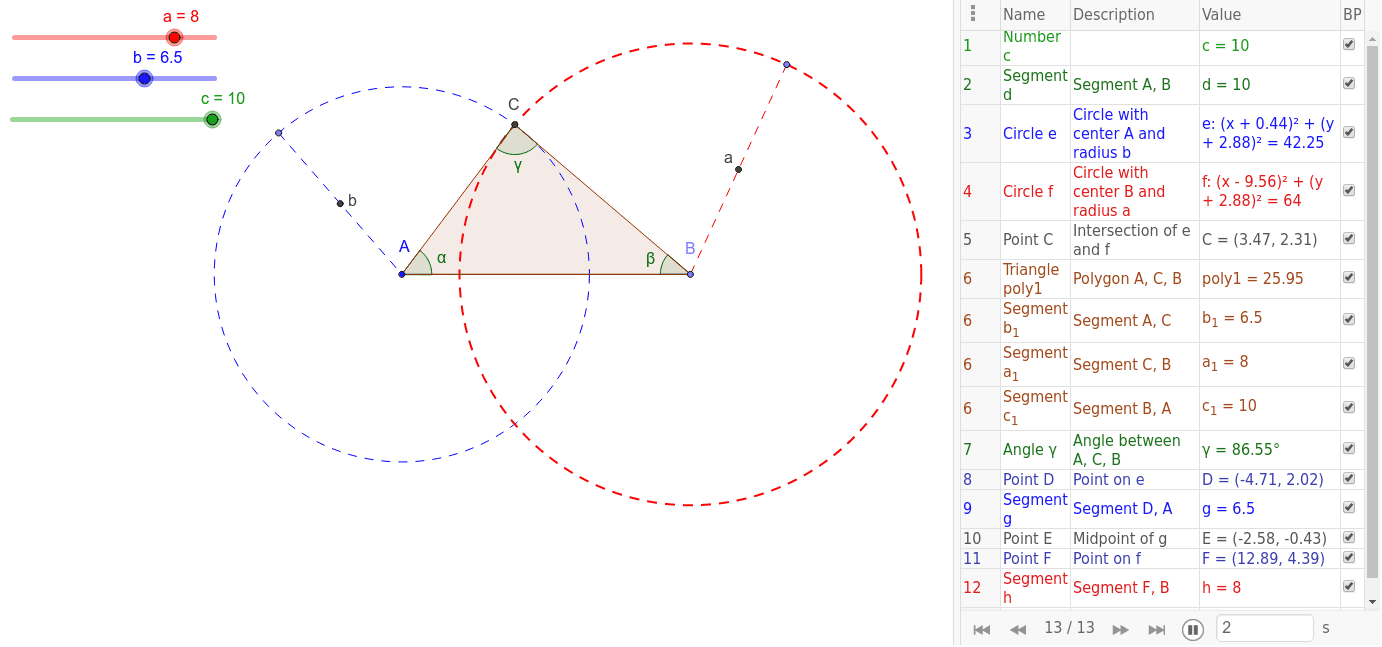This screenshot has height=647, width=1382.
Task: Select point C at triangle apex
Action: point(515,125)
